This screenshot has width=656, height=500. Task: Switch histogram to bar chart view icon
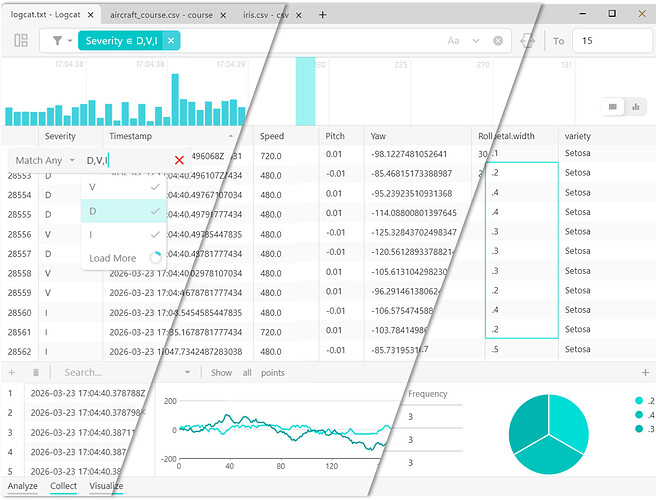[x=635, y=107]
